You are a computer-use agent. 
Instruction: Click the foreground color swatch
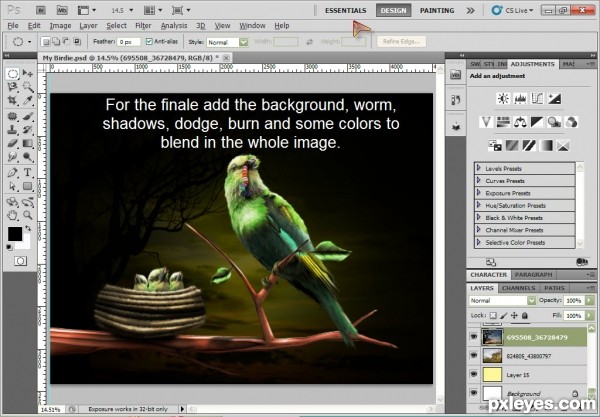[15, 234]
